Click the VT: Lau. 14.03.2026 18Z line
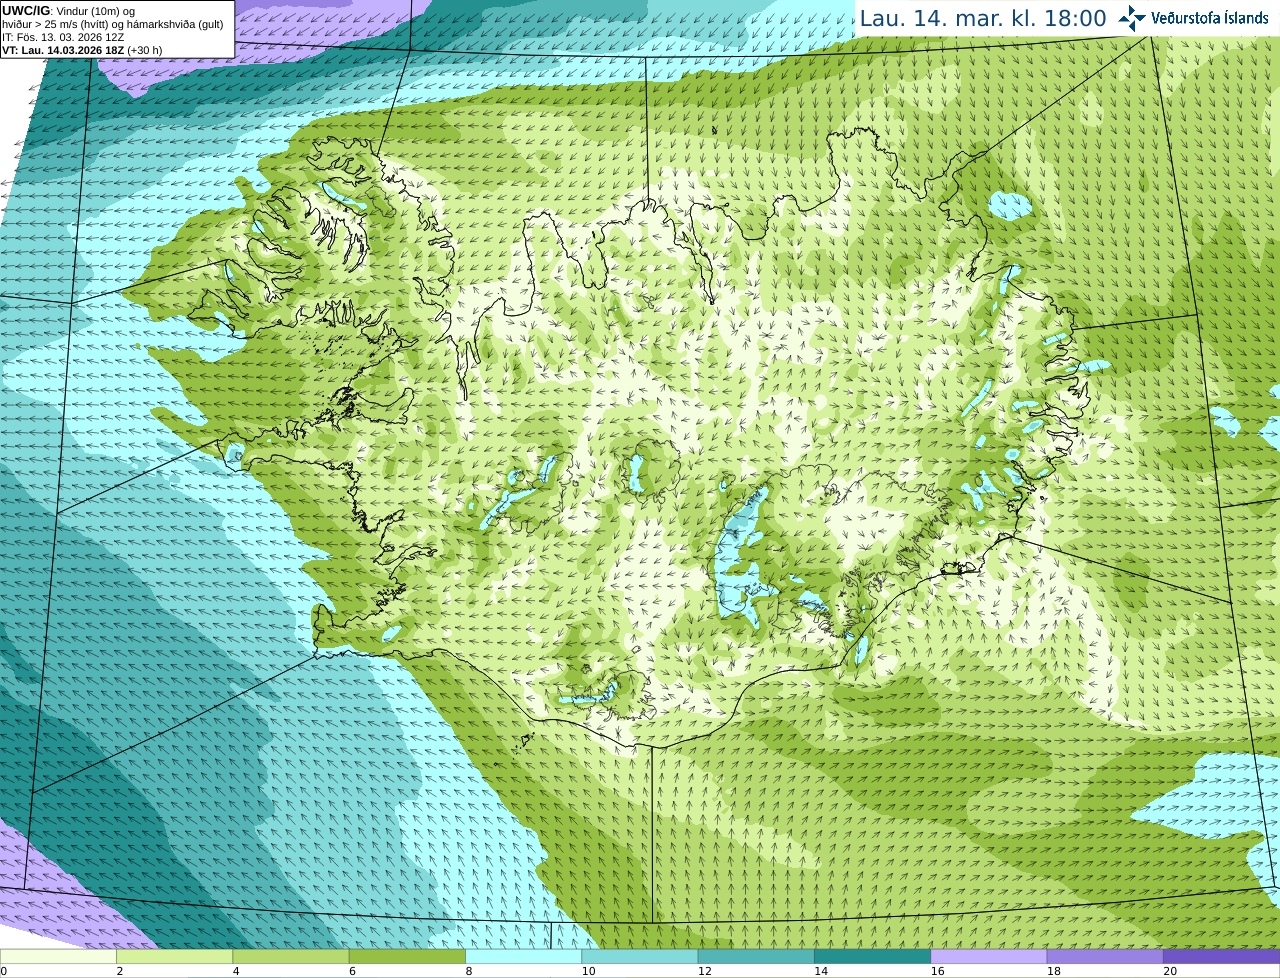 tap(82, 50)
